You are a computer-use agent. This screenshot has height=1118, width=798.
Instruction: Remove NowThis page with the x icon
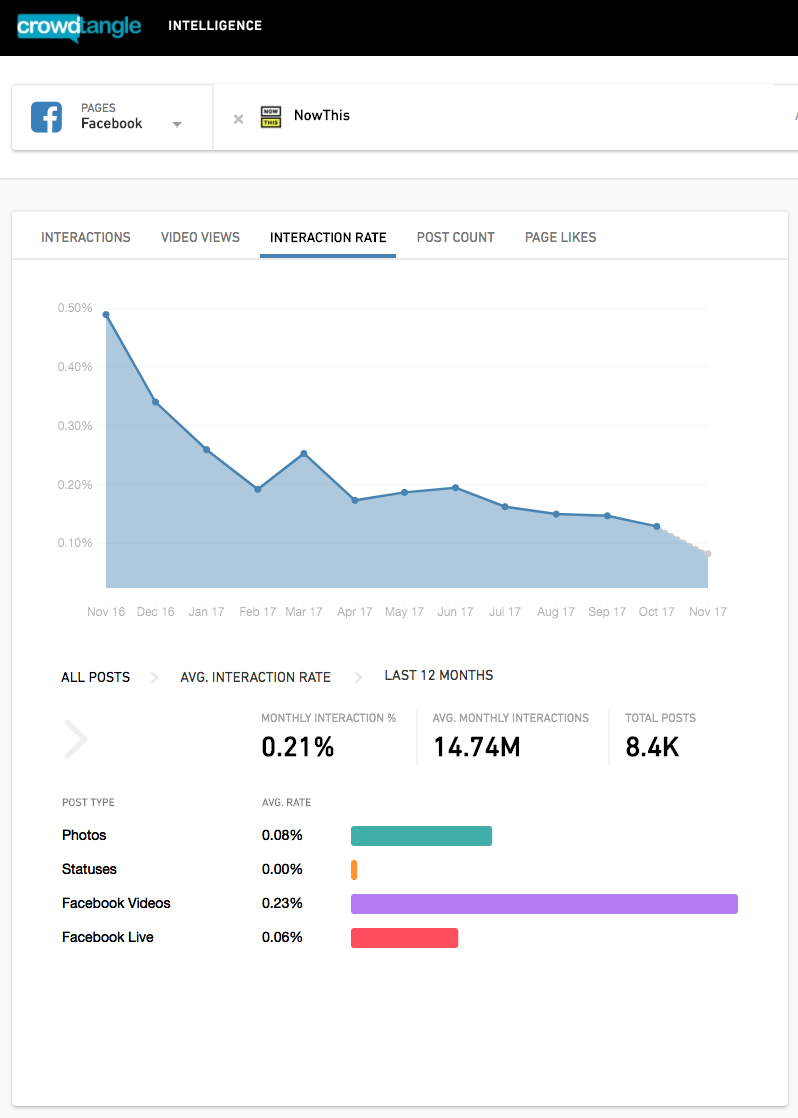click(x=238, y=119)
